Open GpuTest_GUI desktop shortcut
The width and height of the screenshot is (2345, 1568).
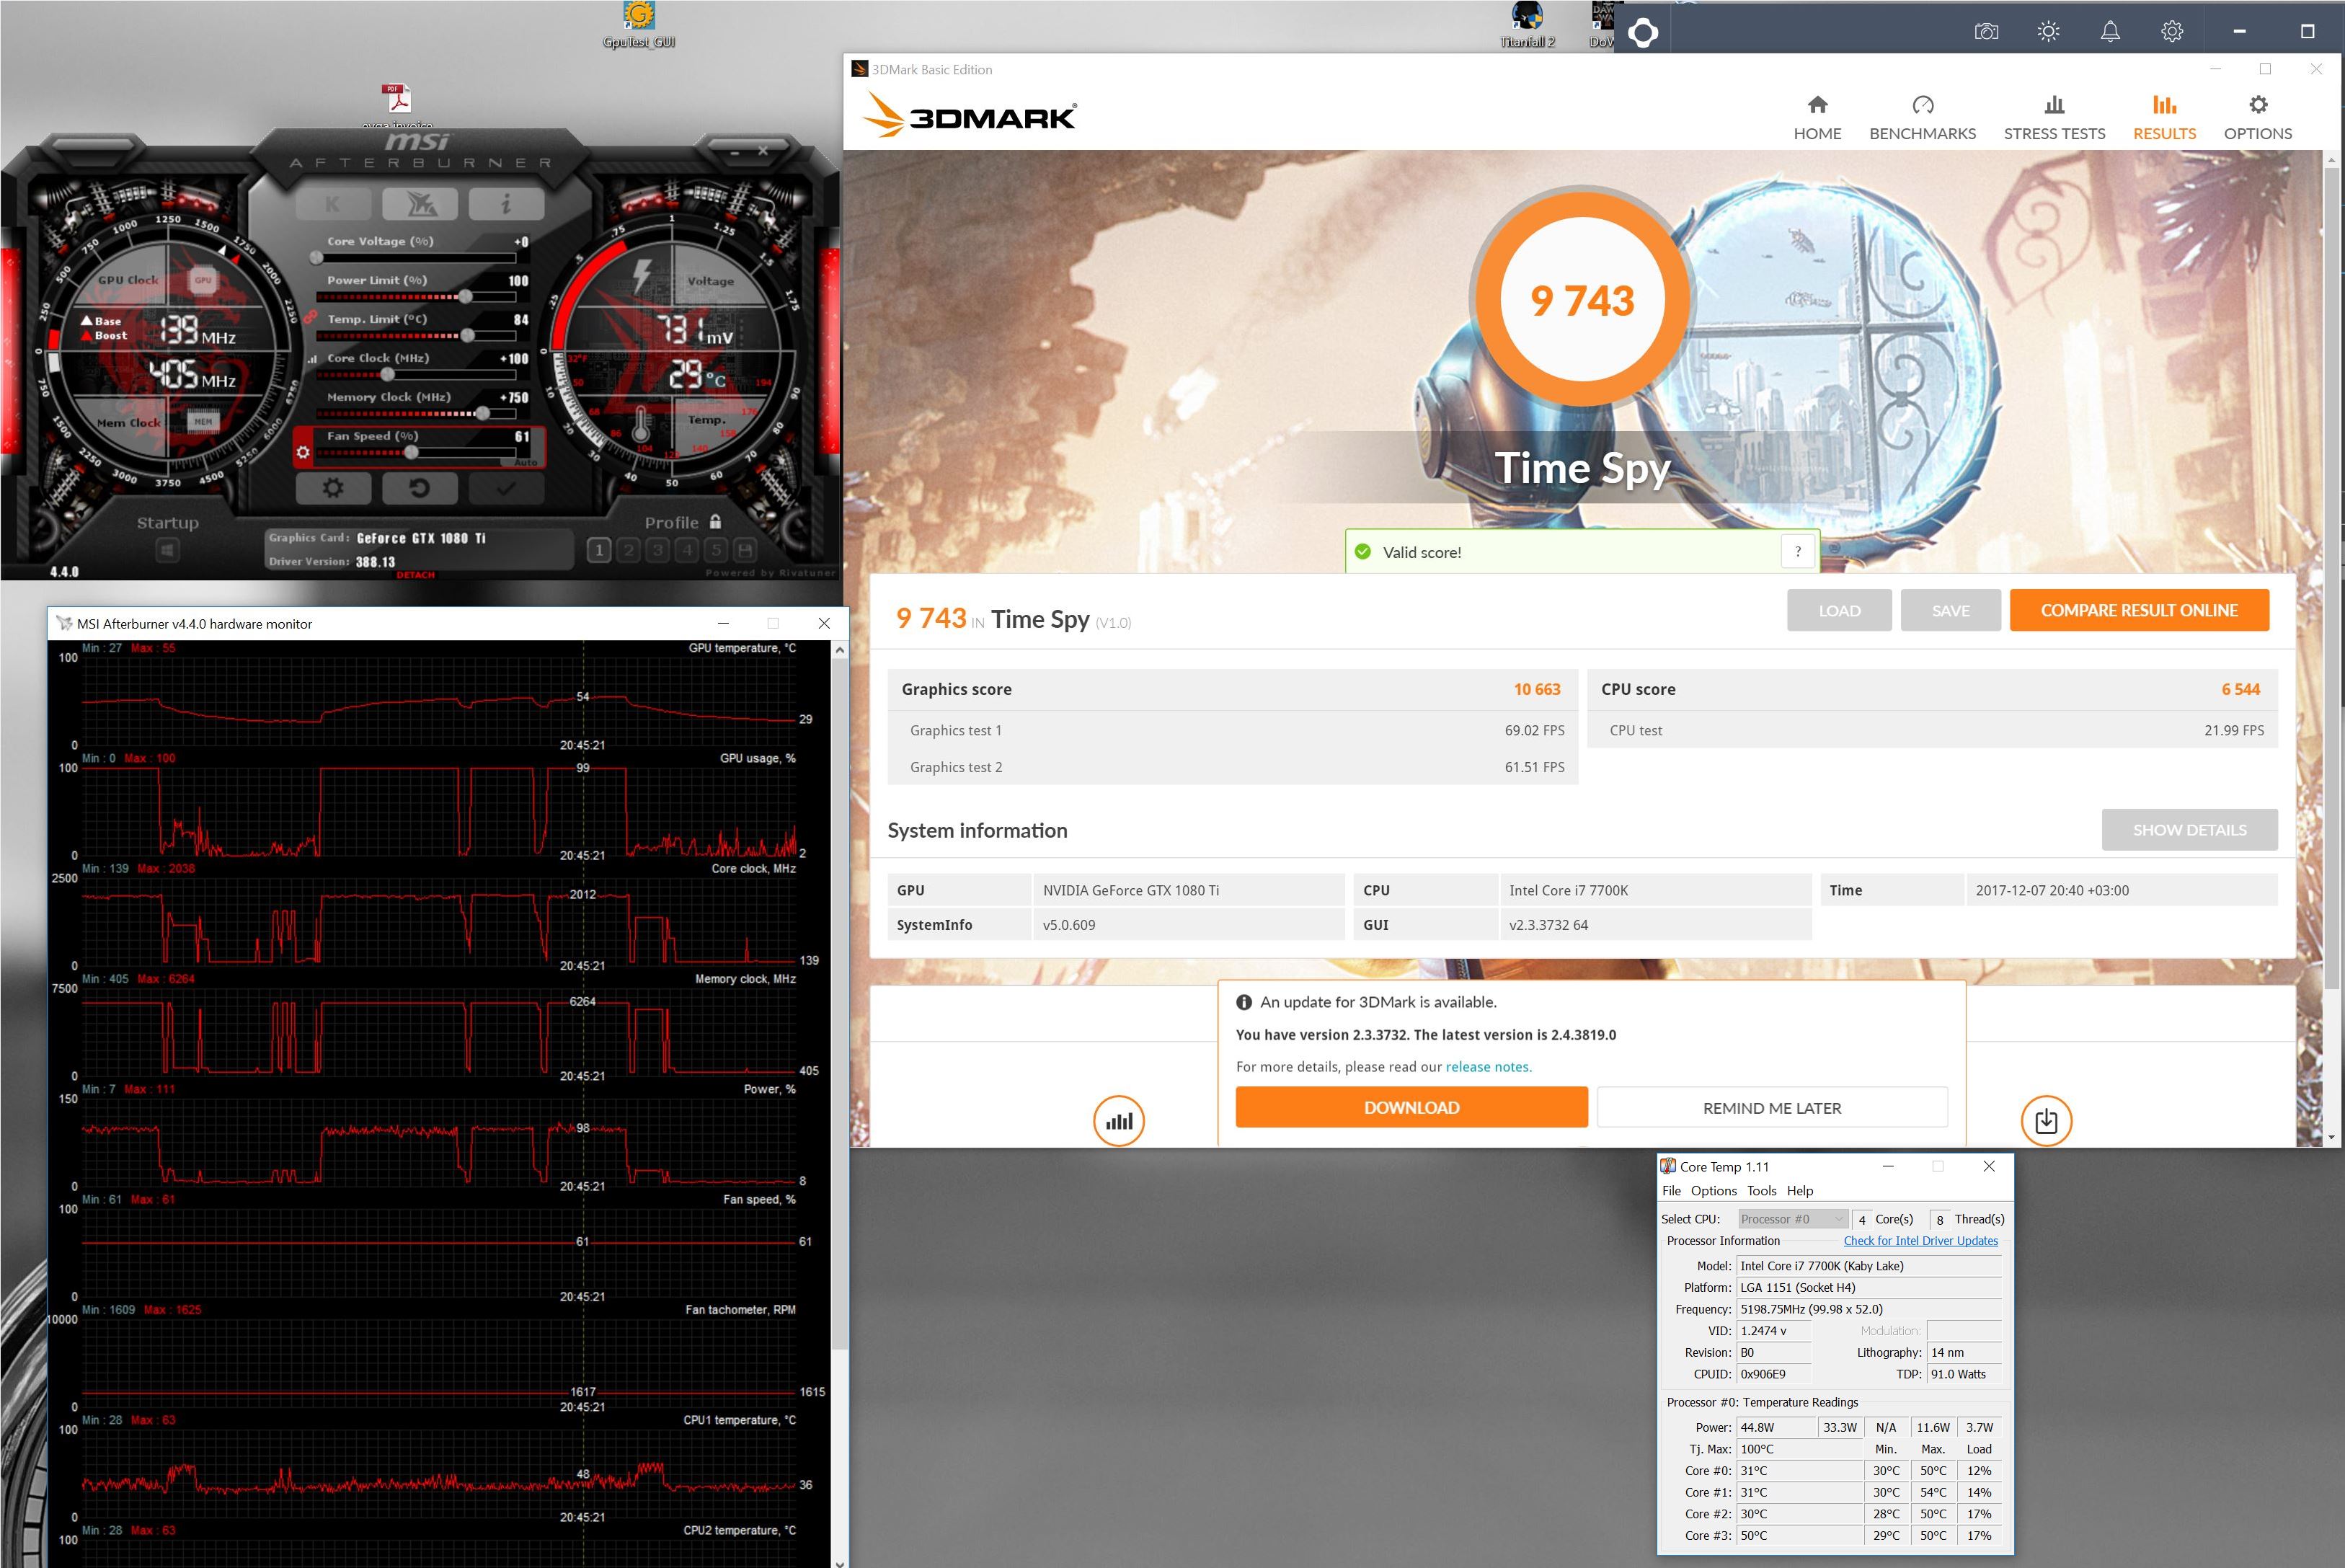click(638, 25)
